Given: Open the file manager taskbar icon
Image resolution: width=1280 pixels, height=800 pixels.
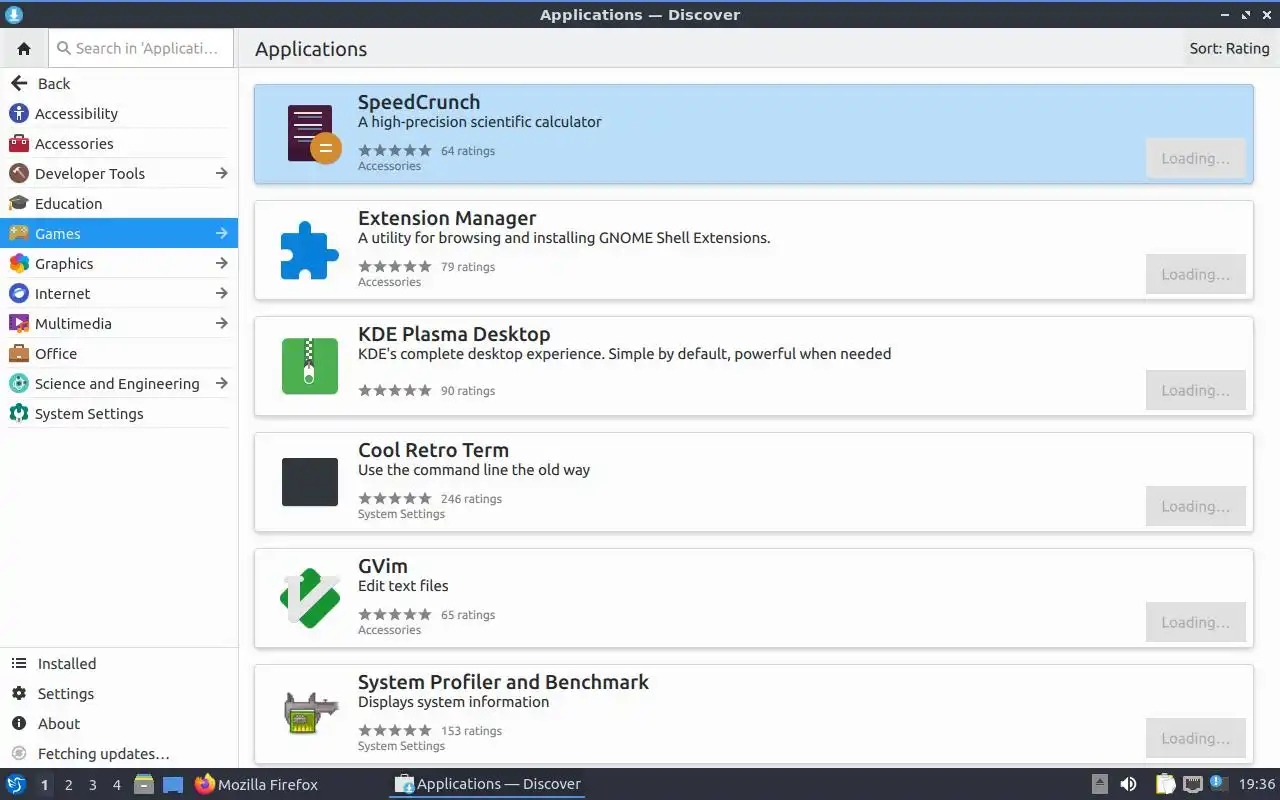Looking at the screenshot, I should [144, 785].
